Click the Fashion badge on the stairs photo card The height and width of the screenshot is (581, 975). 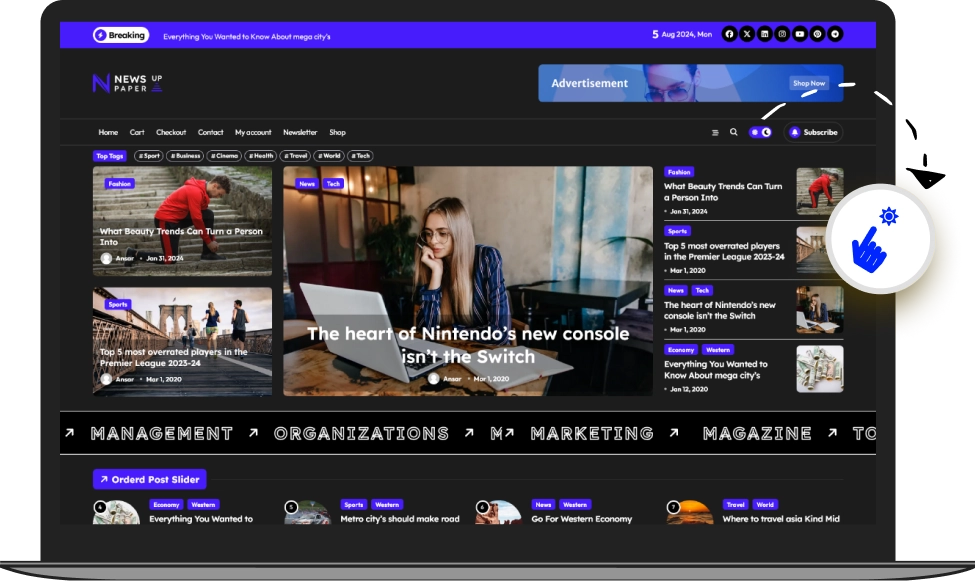tap(119, 184)
